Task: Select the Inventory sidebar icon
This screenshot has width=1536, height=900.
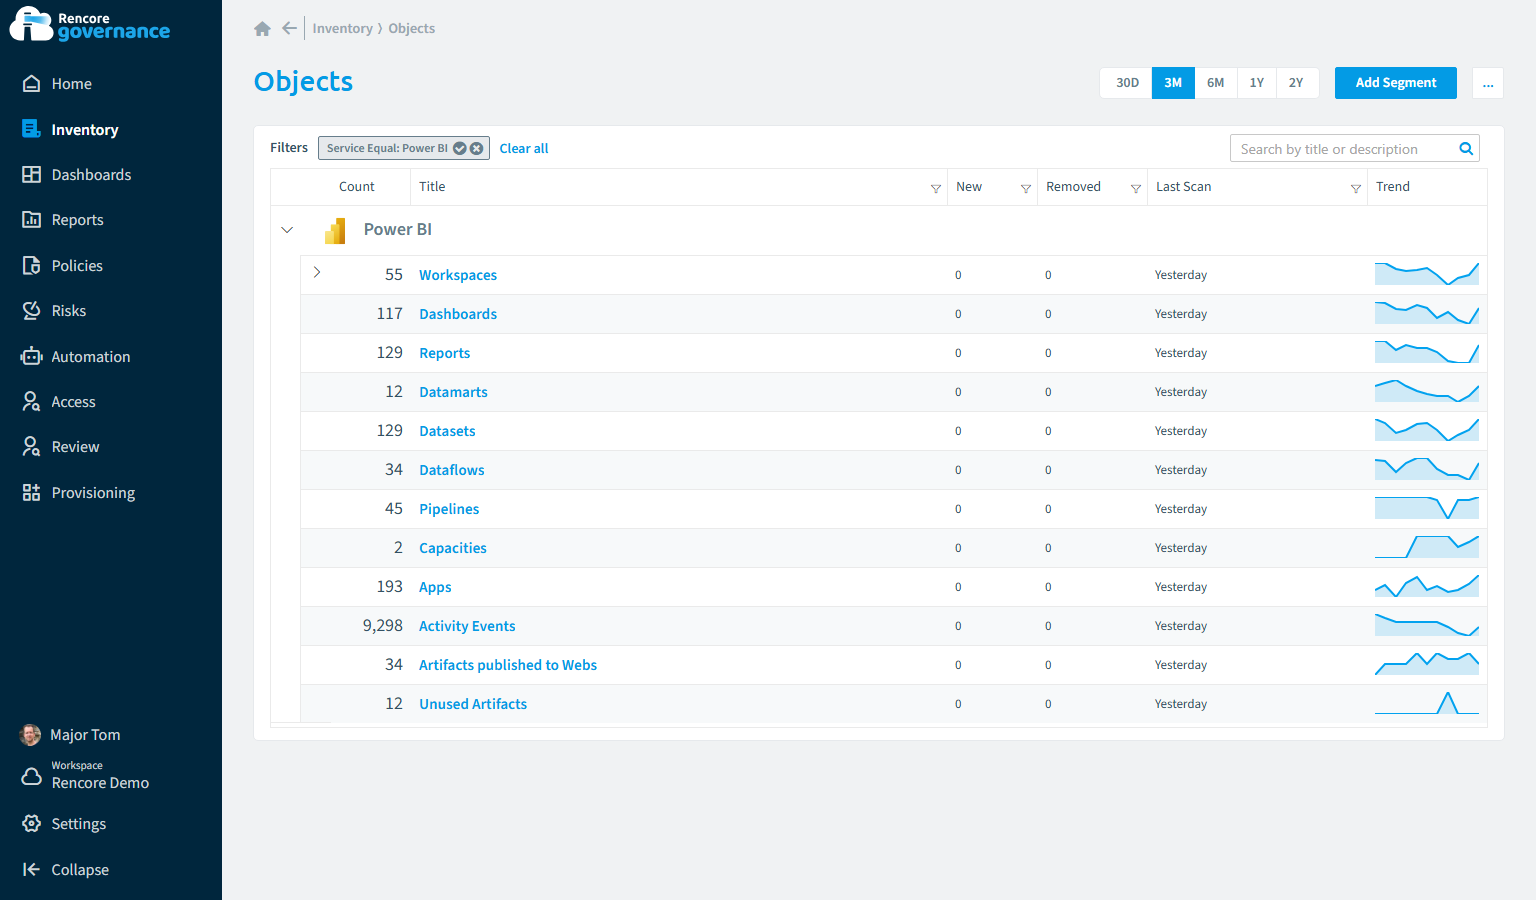Action: (x=32, y=129)
